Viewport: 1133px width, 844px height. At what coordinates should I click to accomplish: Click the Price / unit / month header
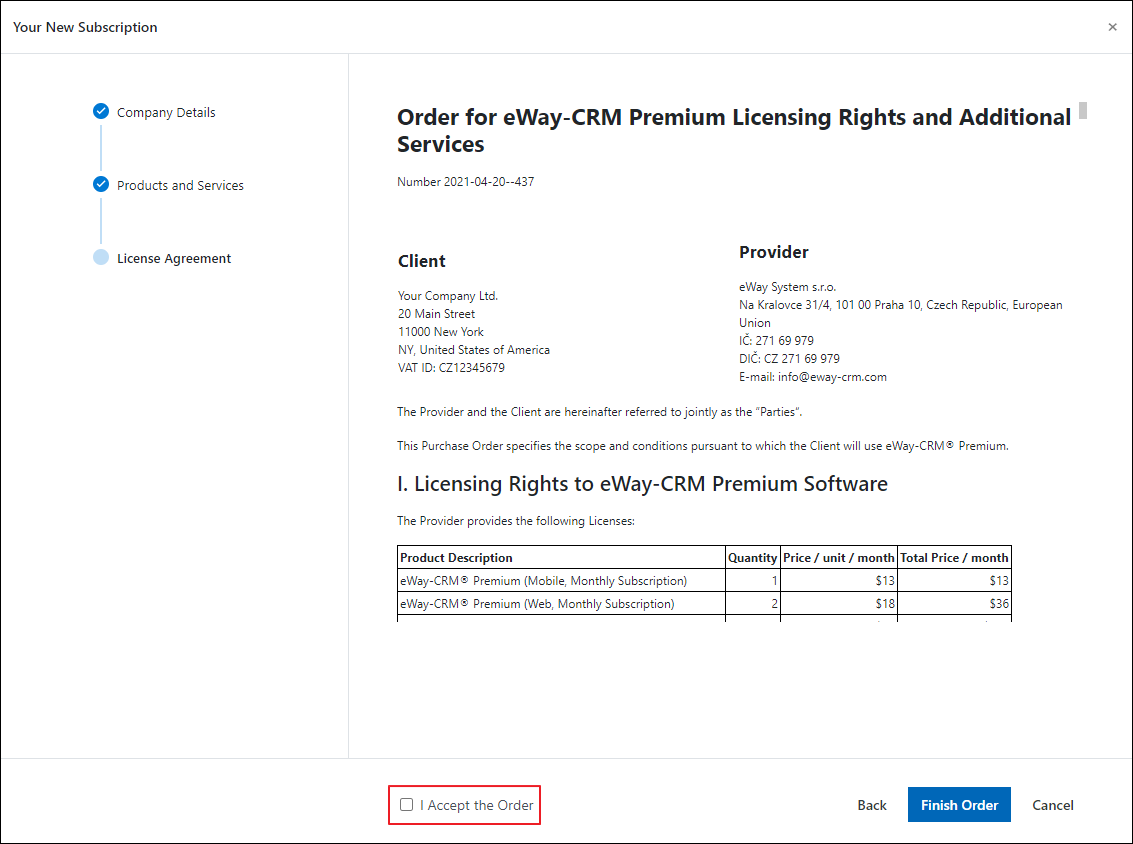pos(838,557)
